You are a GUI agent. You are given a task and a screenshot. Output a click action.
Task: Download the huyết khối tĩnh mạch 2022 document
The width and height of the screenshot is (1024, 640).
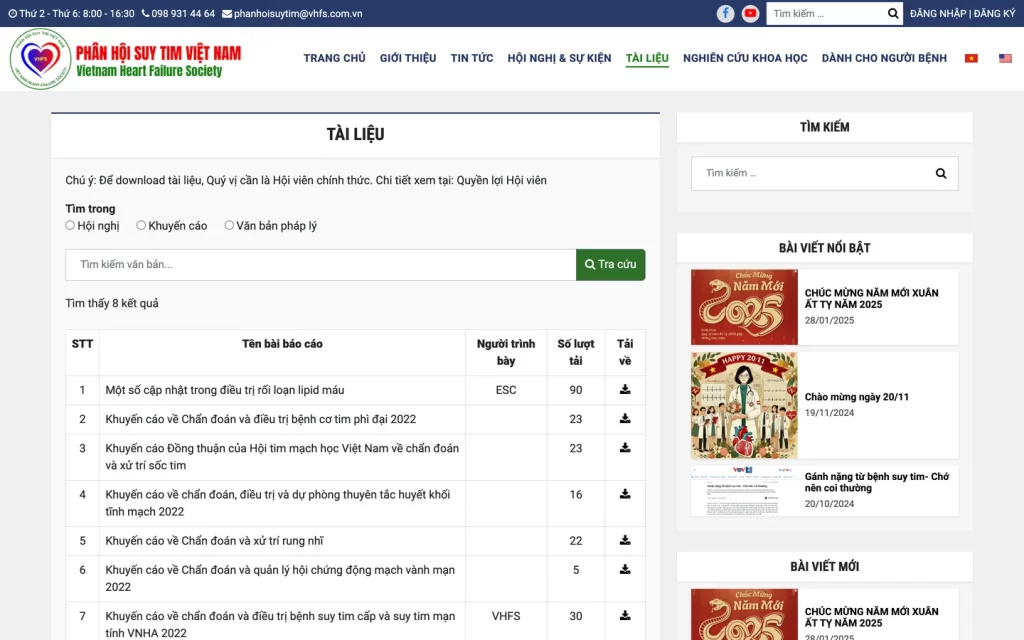[x=625, y=494]
